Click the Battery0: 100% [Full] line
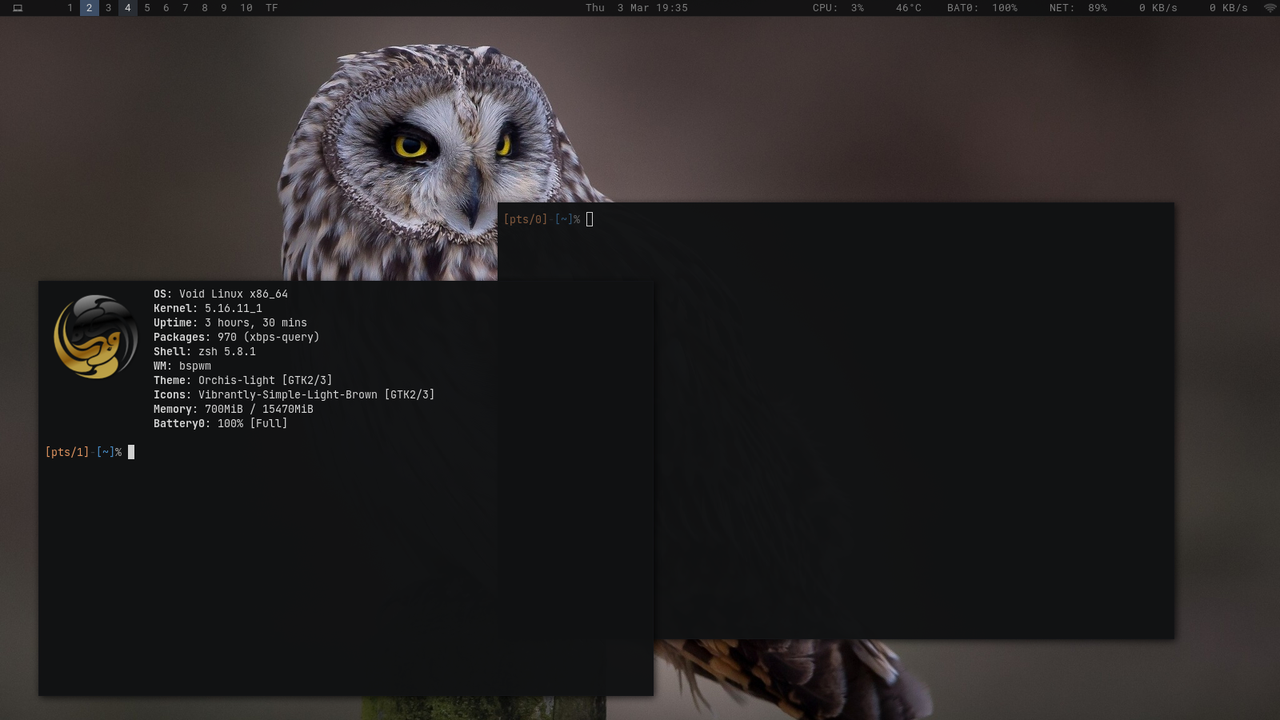Image resolution: width=1280 pixels, height=720 pixels. tap(220, 424)
